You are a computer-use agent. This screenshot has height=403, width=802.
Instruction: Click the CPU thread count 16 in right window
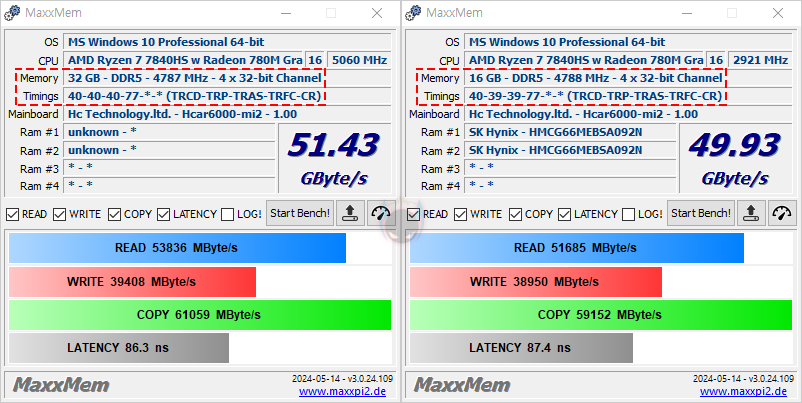[716, 60]
